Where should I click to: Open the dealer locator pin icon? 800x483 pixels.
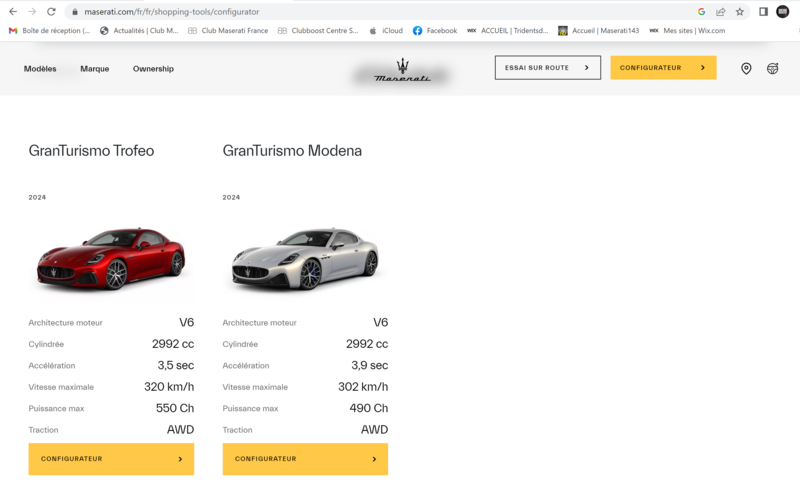tap(746, 68)
